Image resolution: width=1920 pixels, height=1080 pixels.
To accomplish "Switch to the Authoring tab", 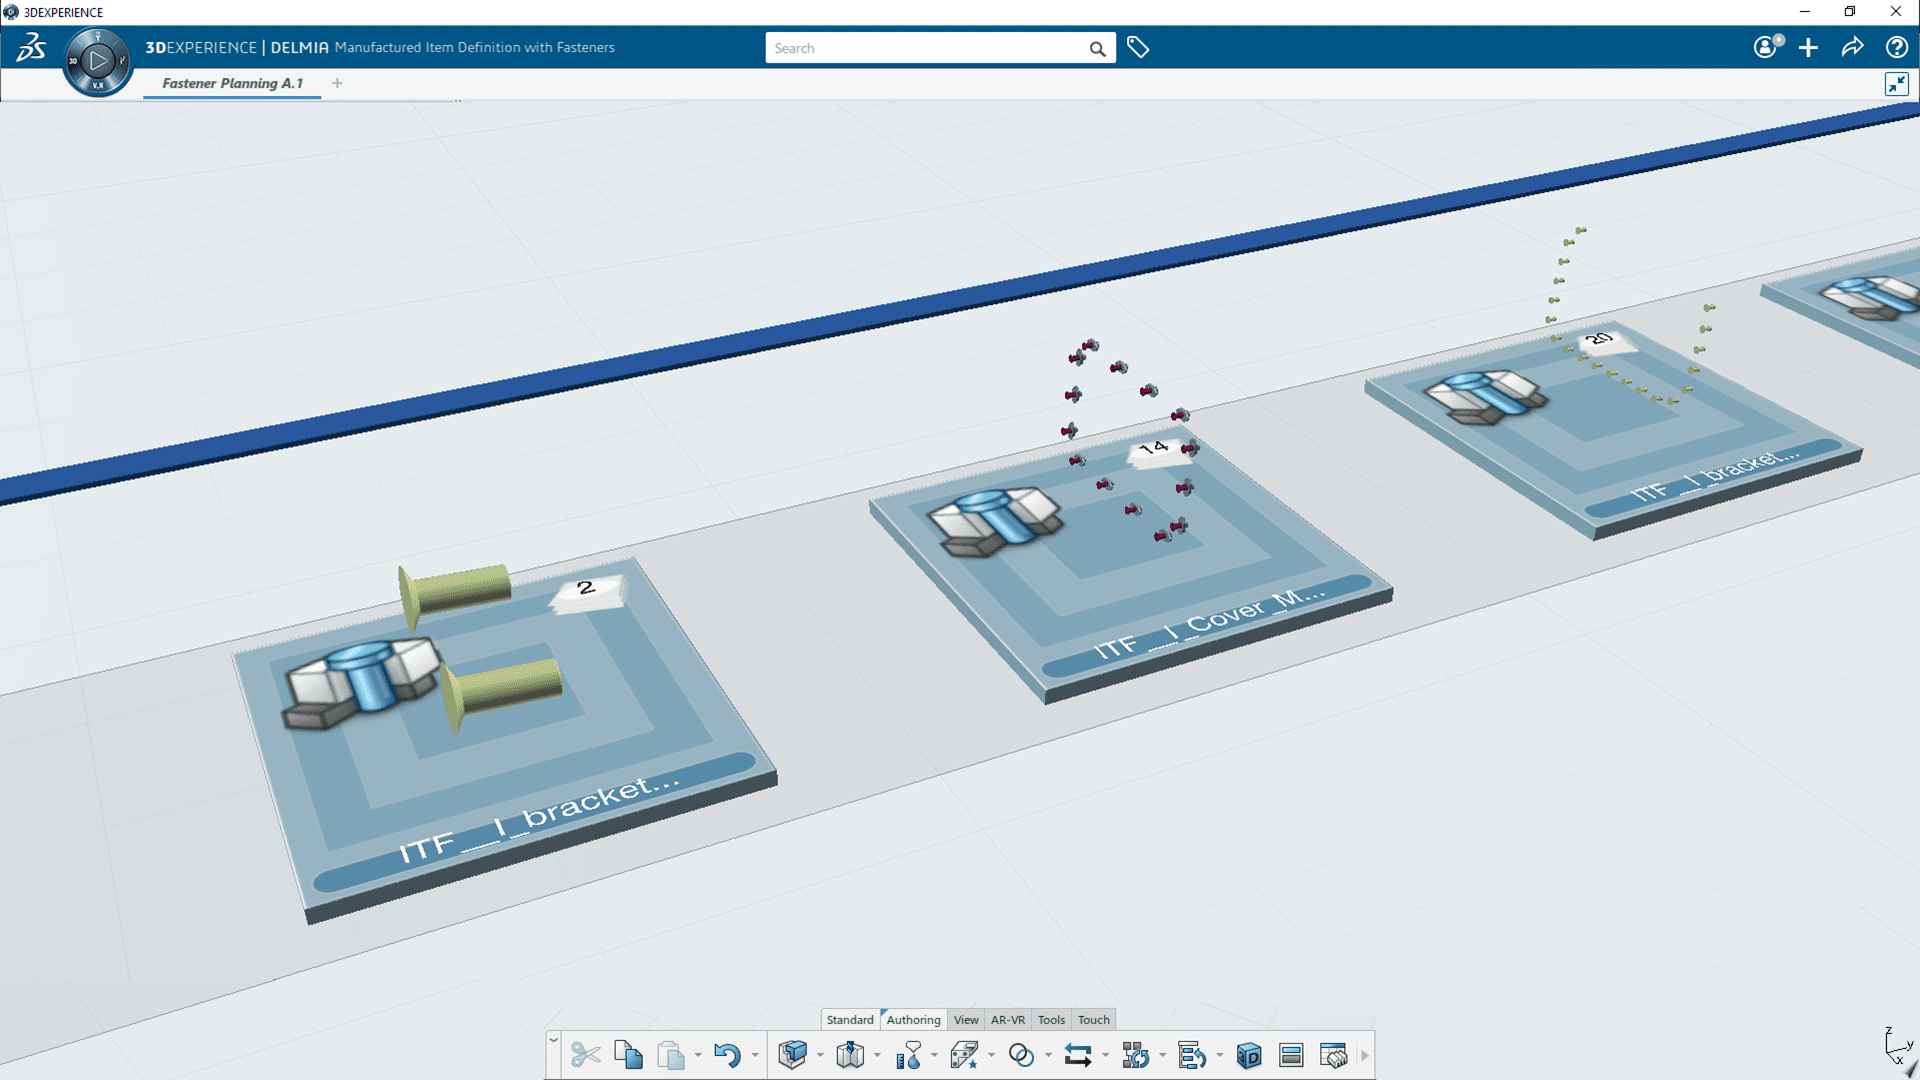I will coord(914,1018).
